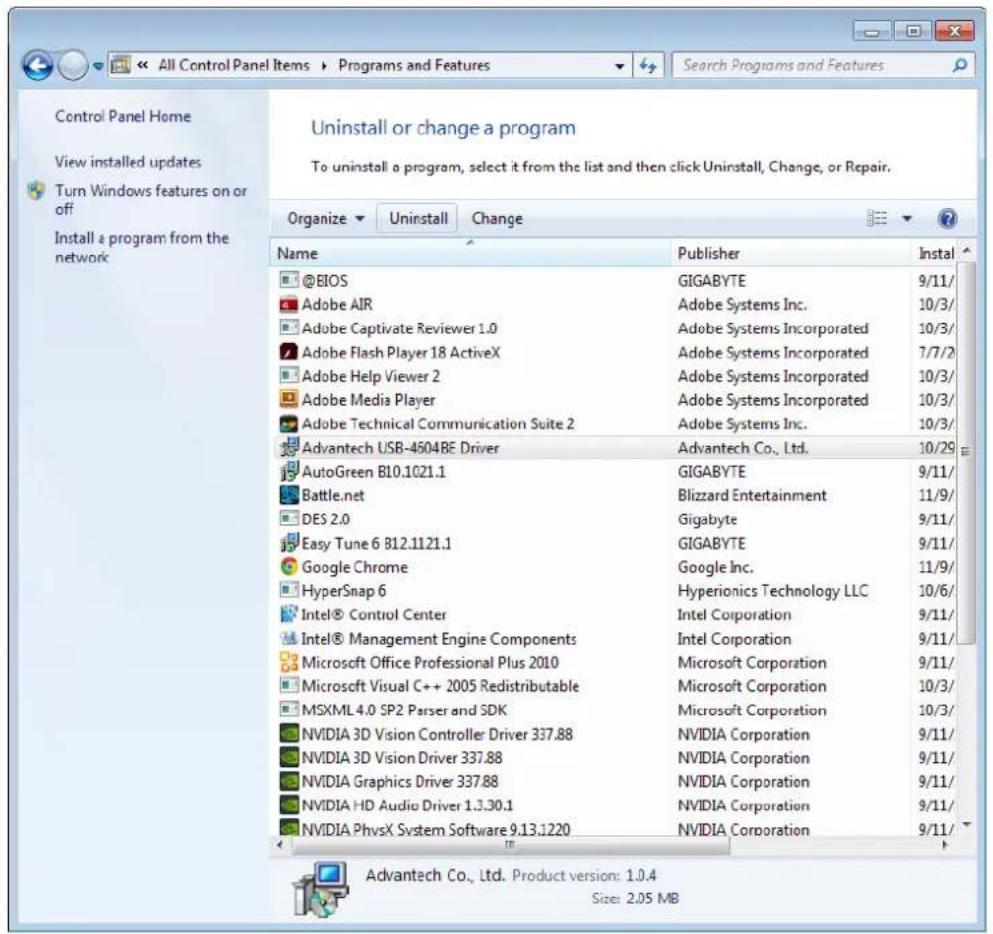Click Uninstall in the toolbar

click(x=418, y=218)
